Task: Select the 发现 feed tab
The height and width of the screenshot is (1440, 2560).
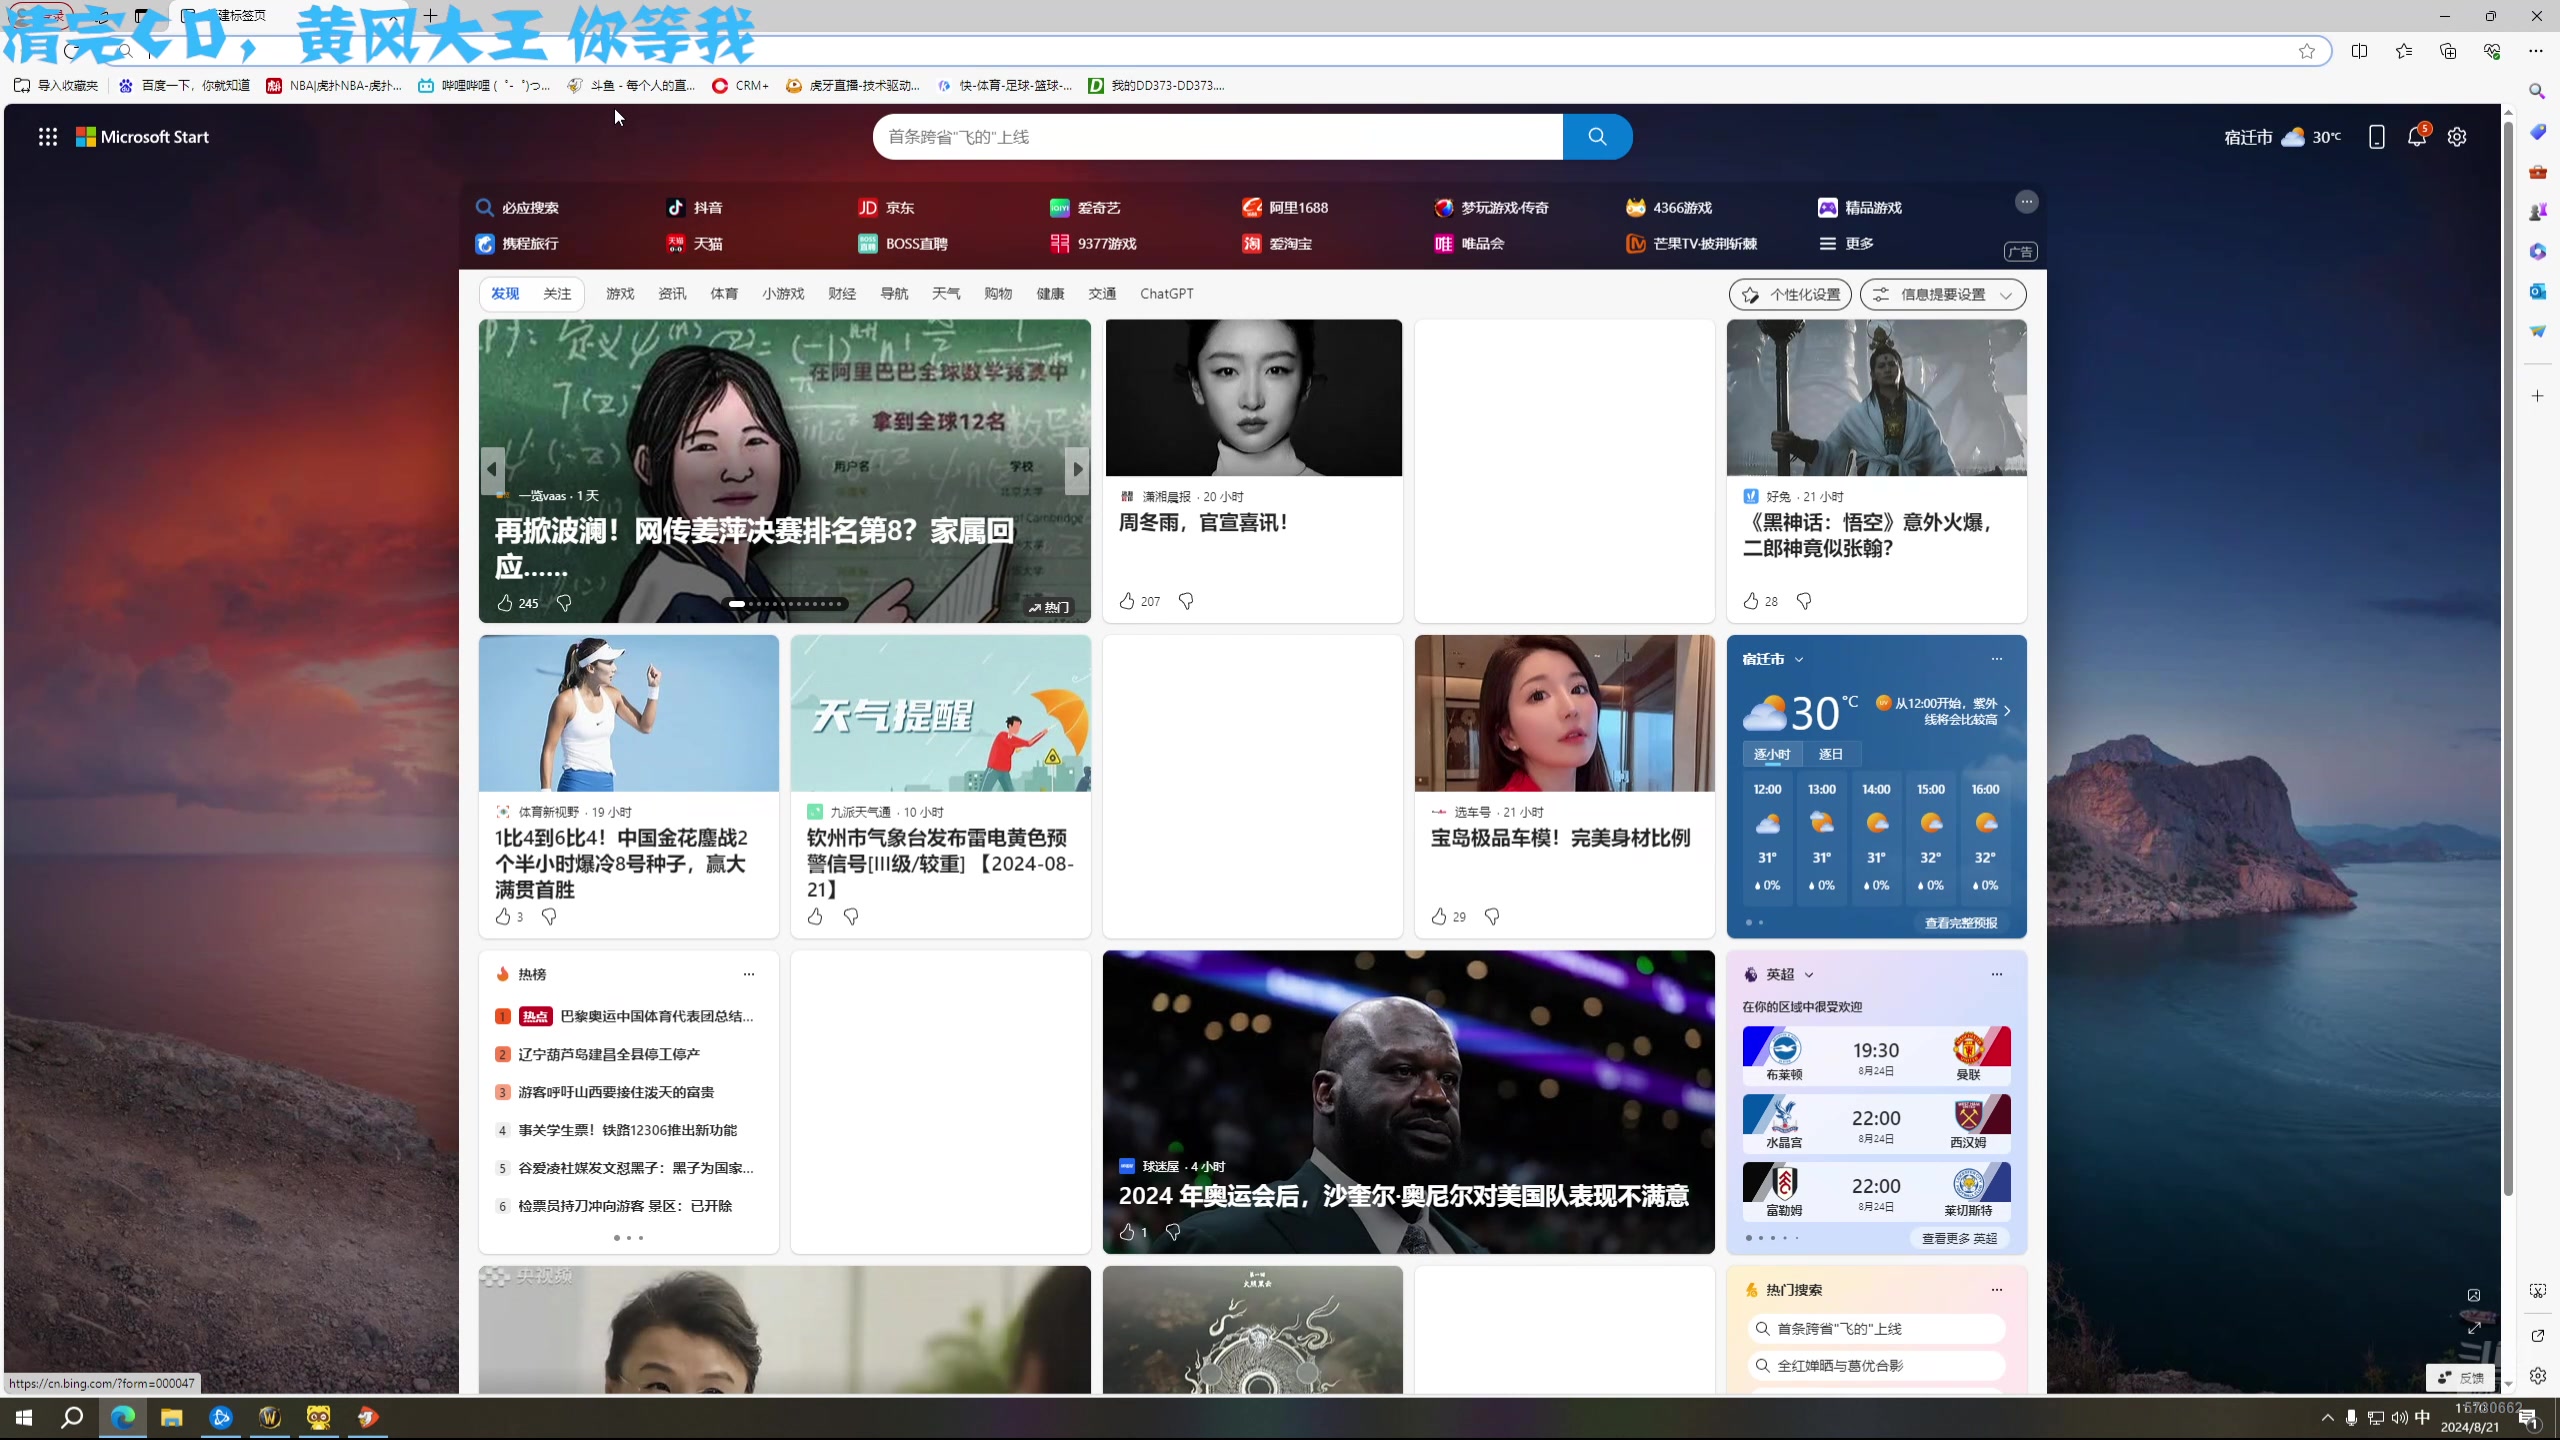Action: [x=505, y=294]
